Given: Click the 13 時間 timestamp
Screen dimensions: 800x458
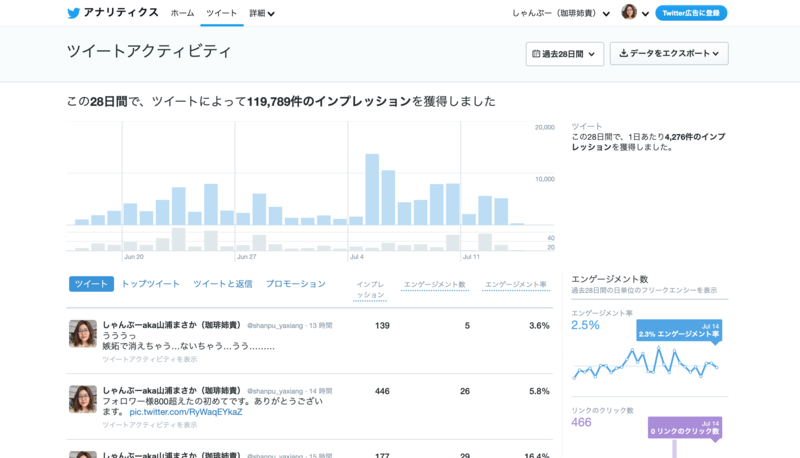Looking at the screenshot, I should pos(320,325).
